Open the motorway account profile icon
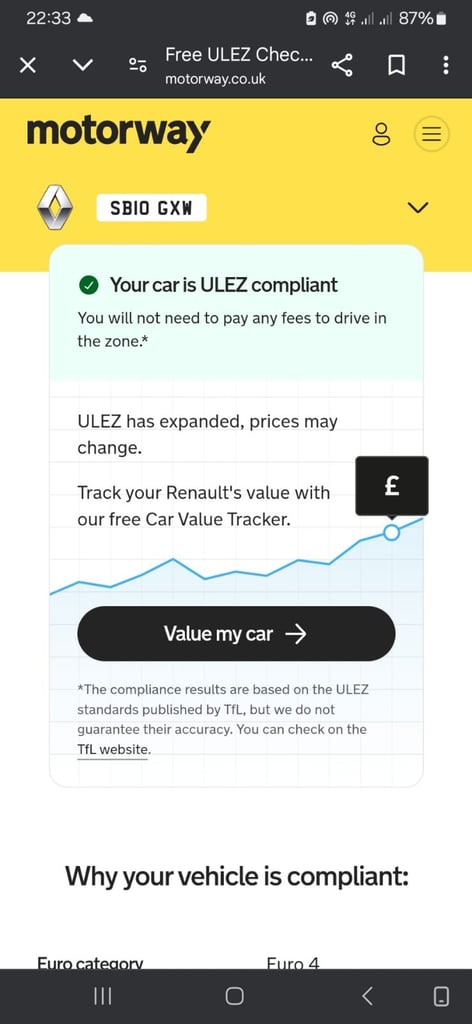Image resolution: width=472 pixels, height=1024 pixels. [x=381, y=134]
